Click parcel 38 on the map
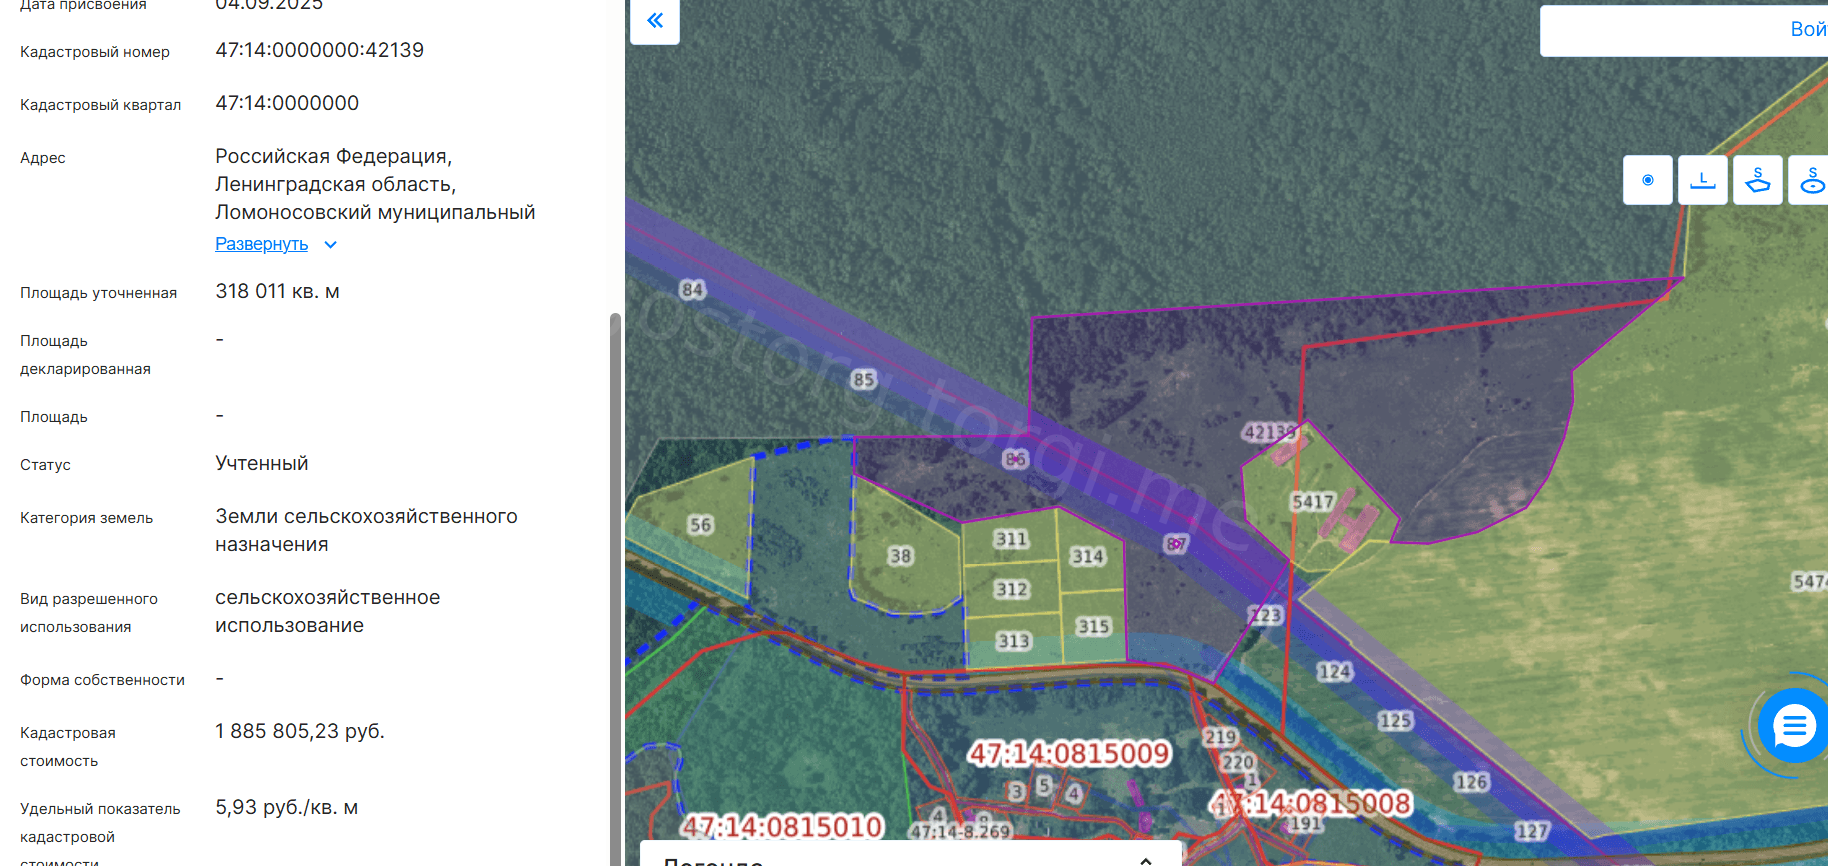 [900, 556]
